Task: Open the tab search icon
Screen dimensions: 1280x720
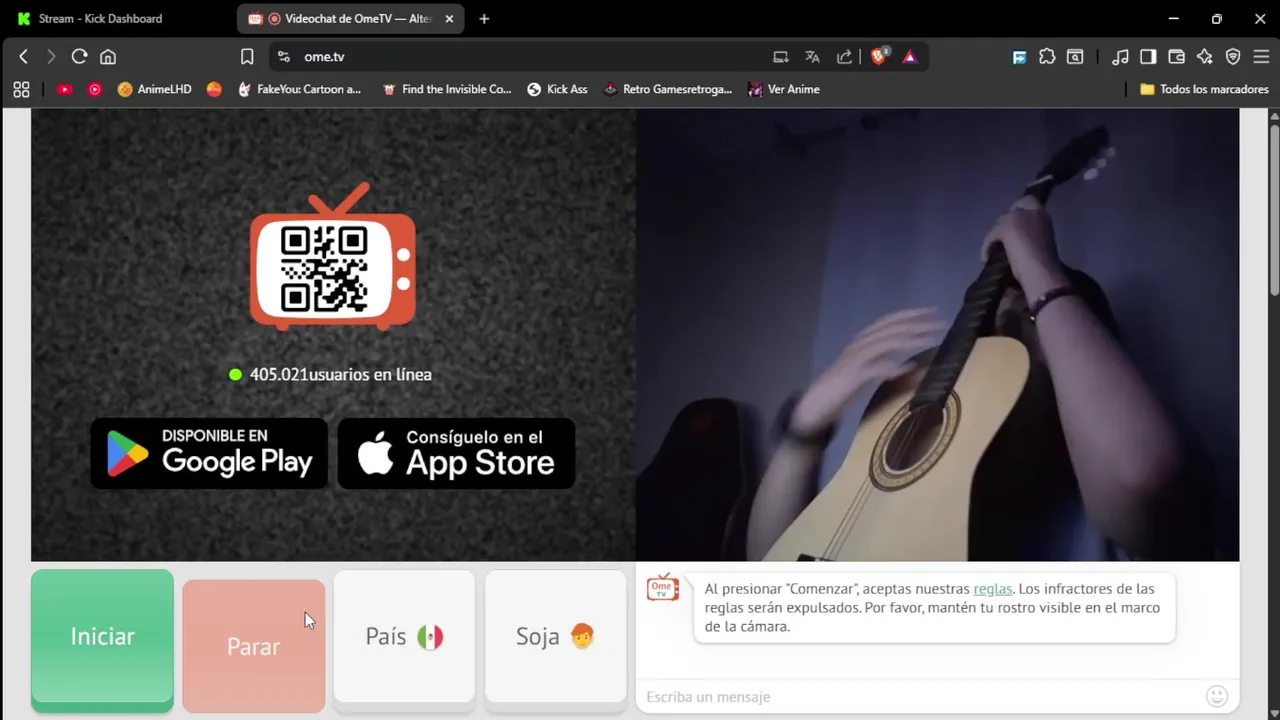Action: click(1075, 57)
